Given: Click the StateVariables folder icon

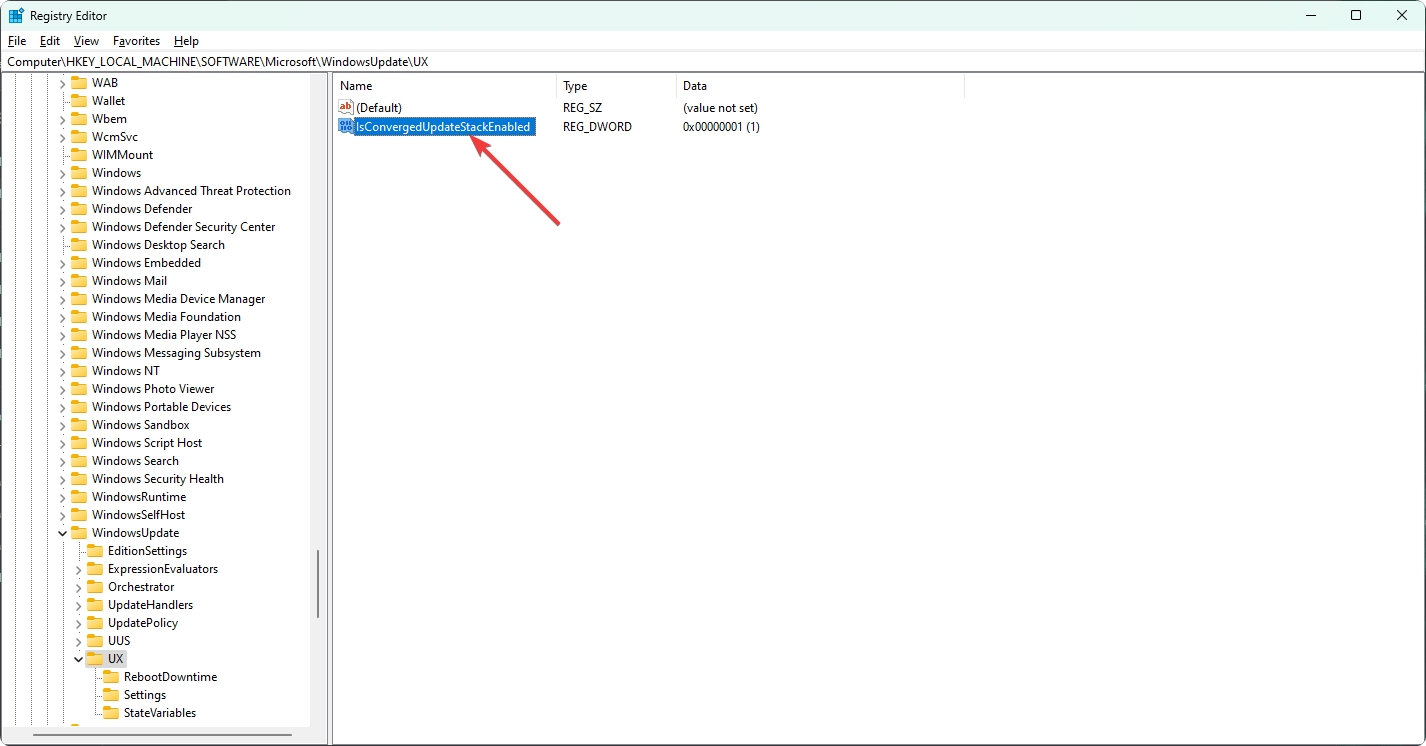Looking at the screenshot, I should click(x=111, y=713).
